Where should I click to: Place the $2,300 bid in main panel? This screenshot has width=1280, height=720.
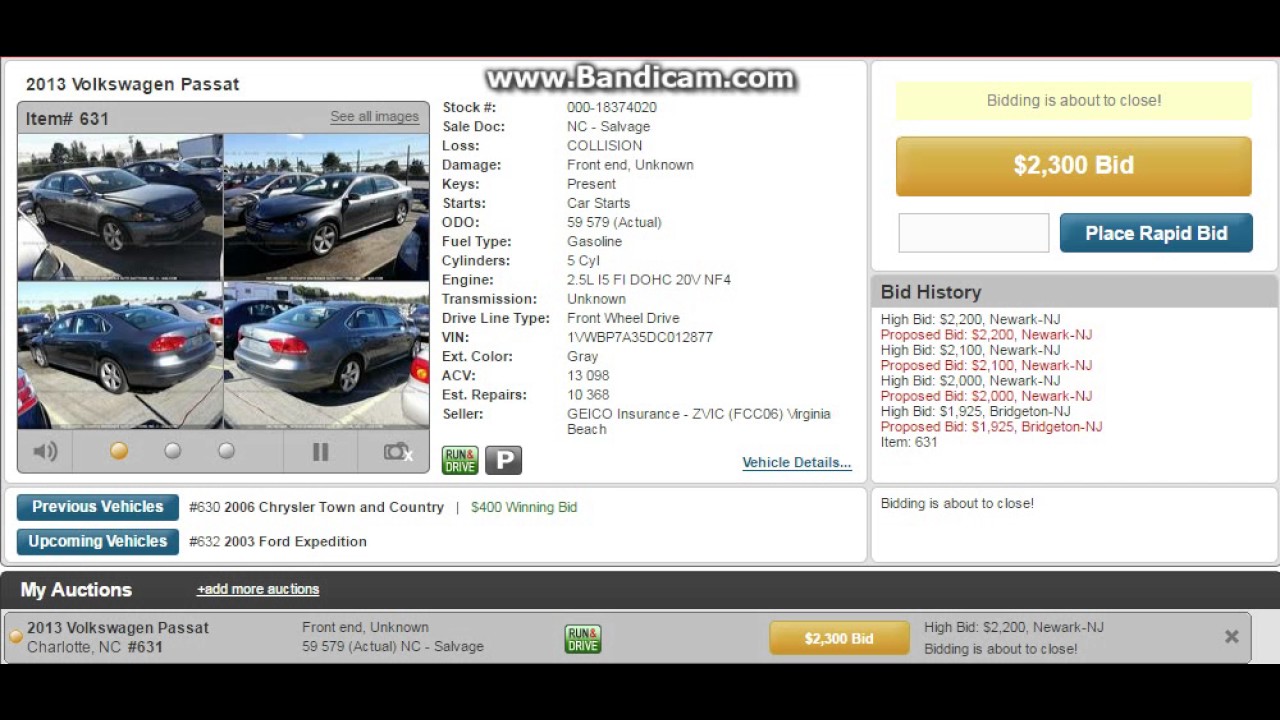pos(1073,166)
